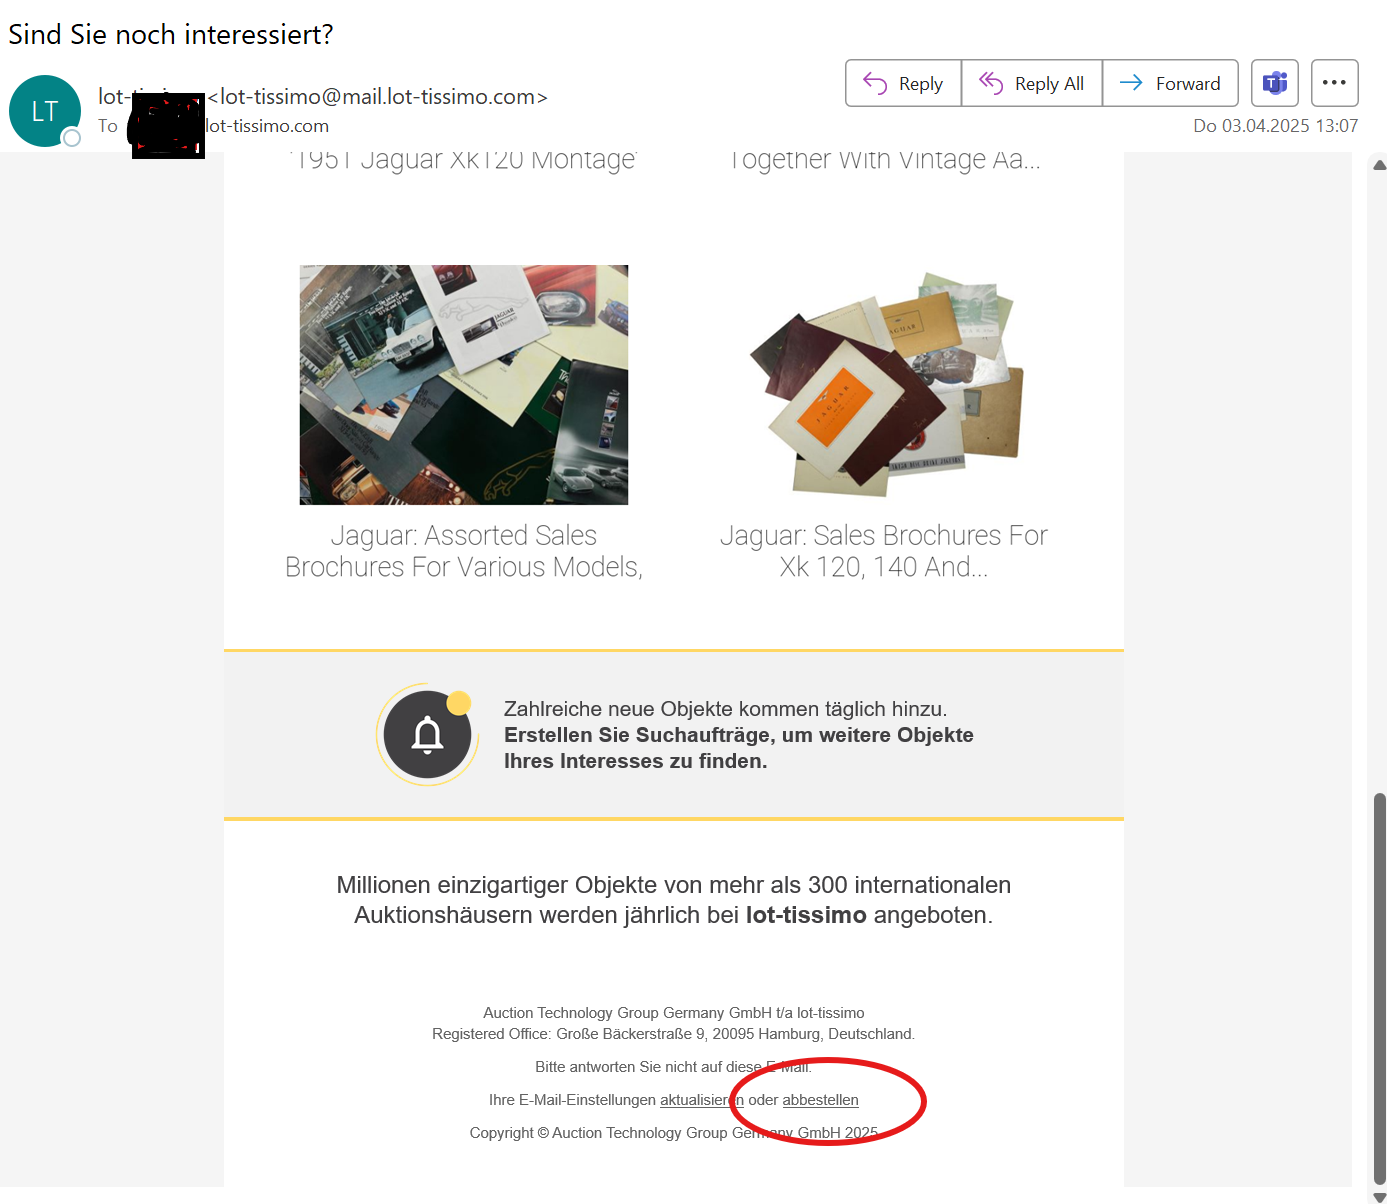Image resolution: width=1387 pixels, height=1204 pixels.
Task: Click the scrollbar up arrow
Action: pos(1379,165)
